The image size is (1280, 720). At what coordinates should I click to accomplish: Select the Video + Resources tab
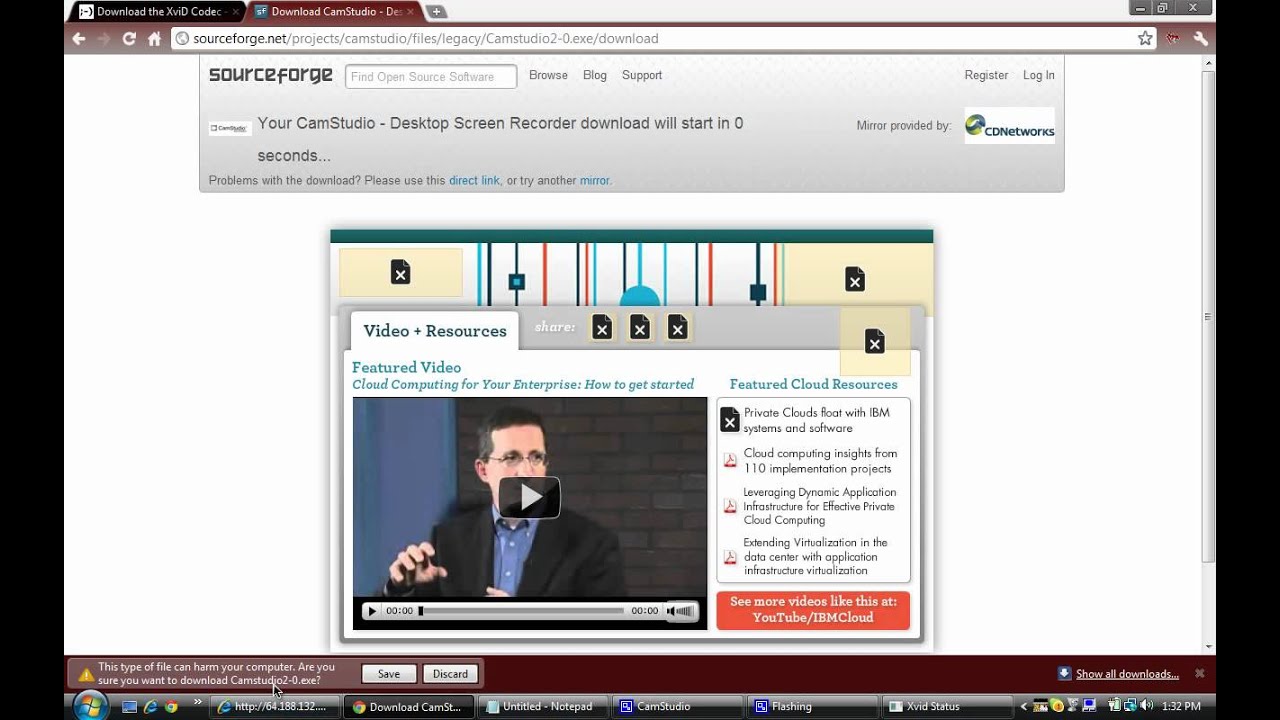point(435,331)
